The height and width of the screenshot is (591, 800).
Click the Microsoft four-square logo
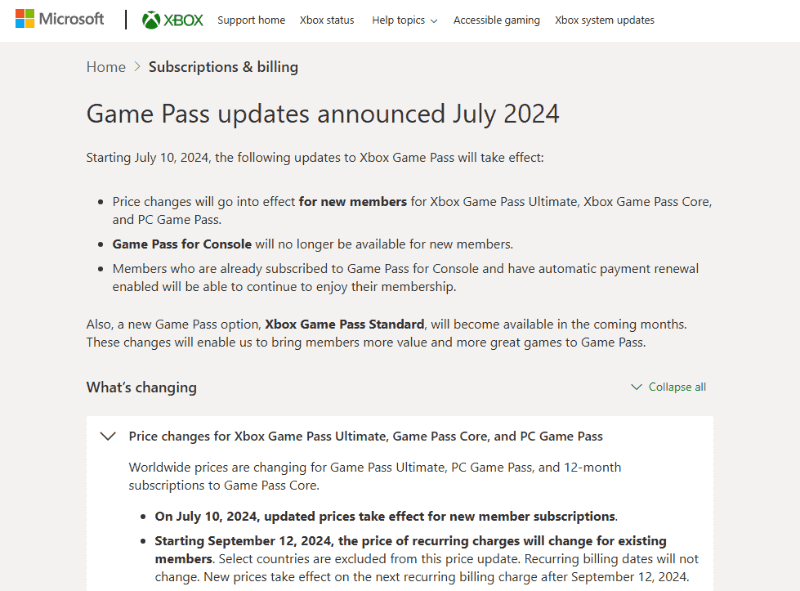25,19
